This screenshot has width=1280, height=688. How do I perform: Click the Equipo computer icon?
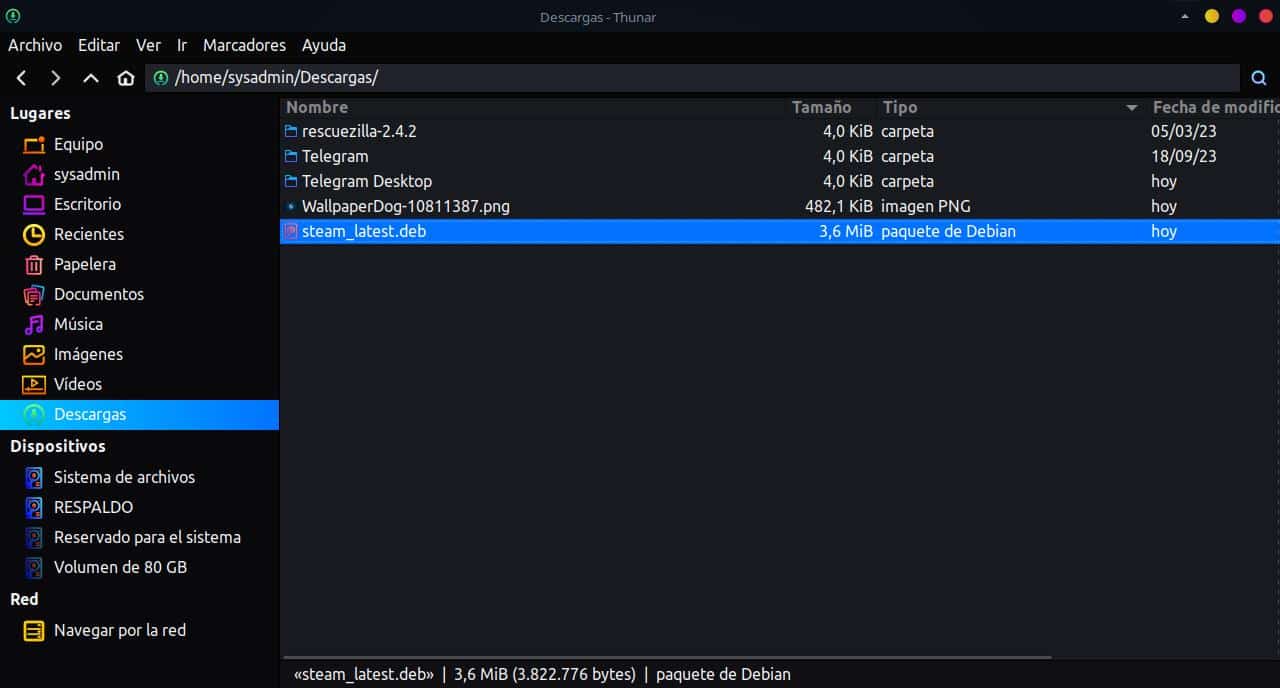point(34,144)
